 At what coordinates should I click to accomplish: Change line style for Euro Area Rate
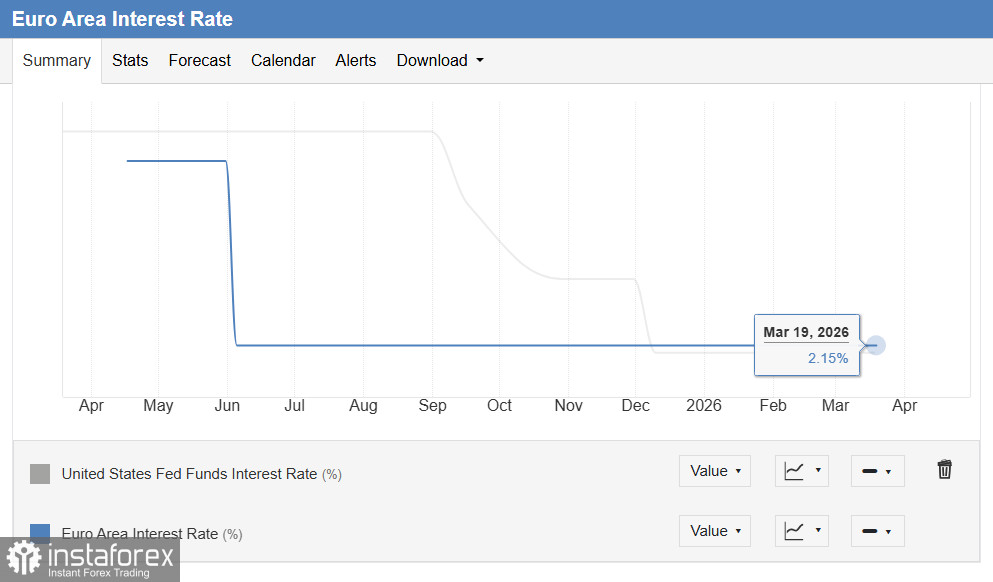pyautogui.click(x=877, y=531)
